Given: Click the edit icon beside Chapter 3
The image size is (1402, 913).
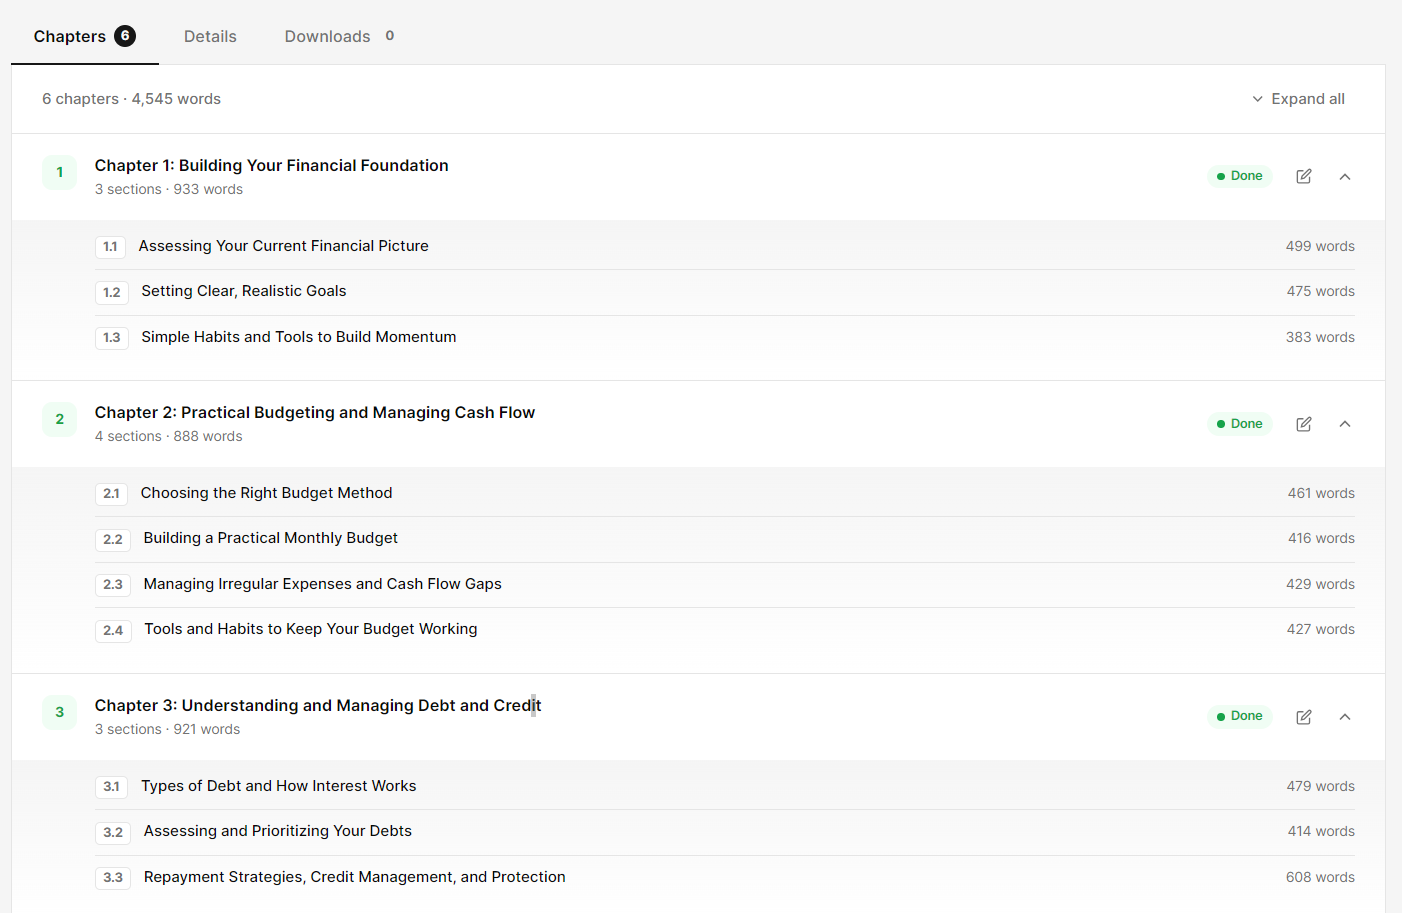Looking at the screenshot, I should tap(1304, 717).
